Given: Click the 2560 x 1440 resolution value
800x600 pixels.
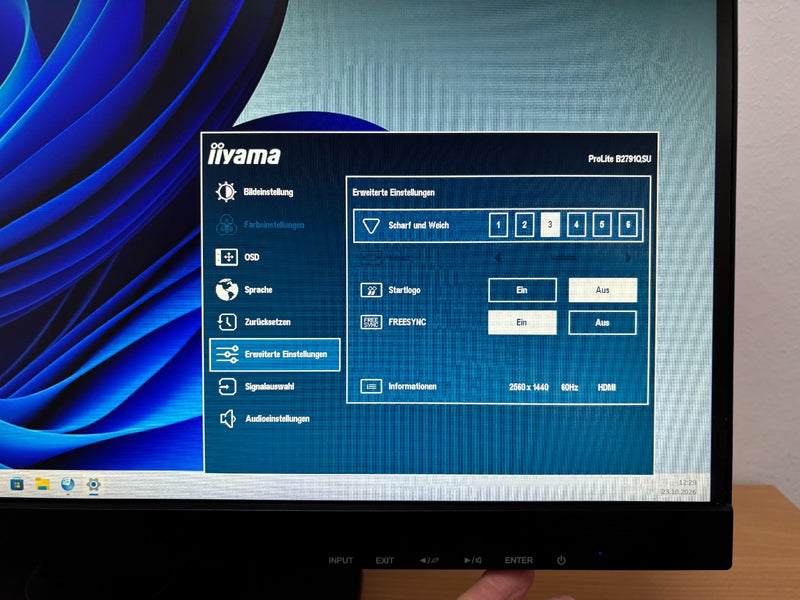Looking at the screenshot, I should tap(529, 387).
